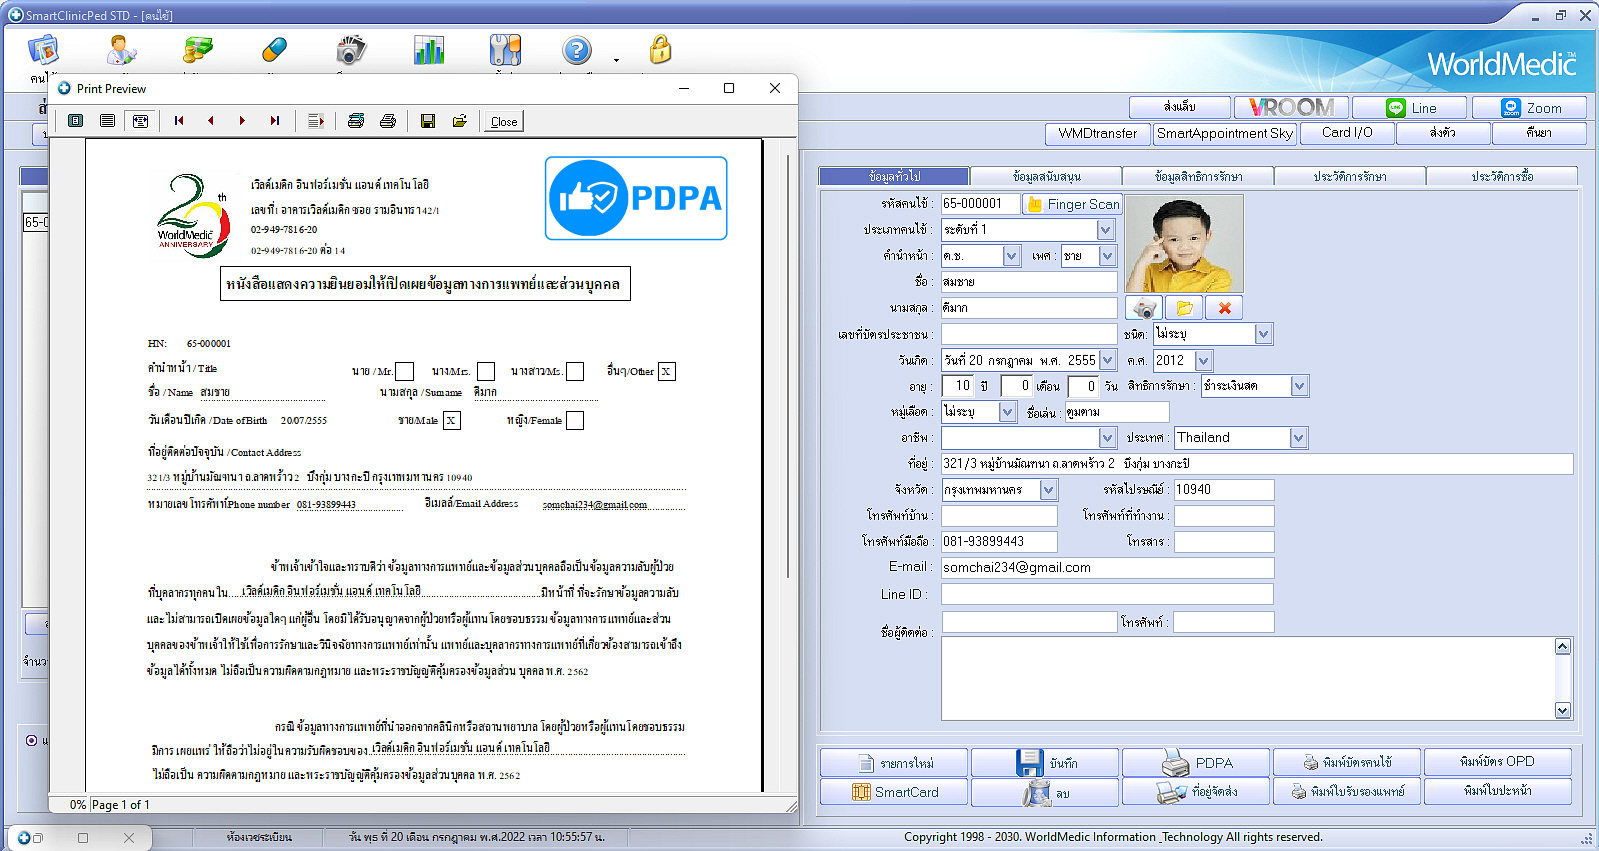Viewport: 1599px width, 851px height.
Task: Click the Card I/O button
Action: [1347, 133]
